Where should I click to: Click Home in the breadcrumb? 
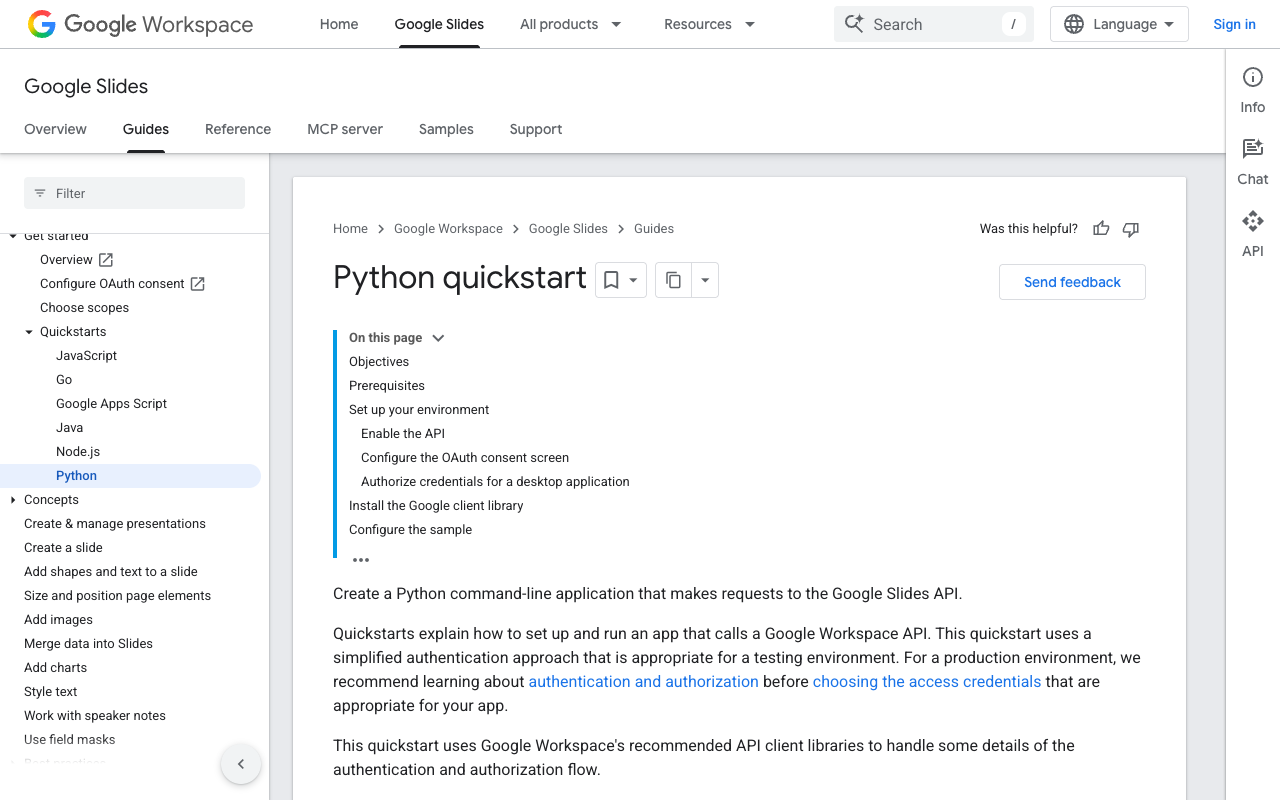pos(350,229)
